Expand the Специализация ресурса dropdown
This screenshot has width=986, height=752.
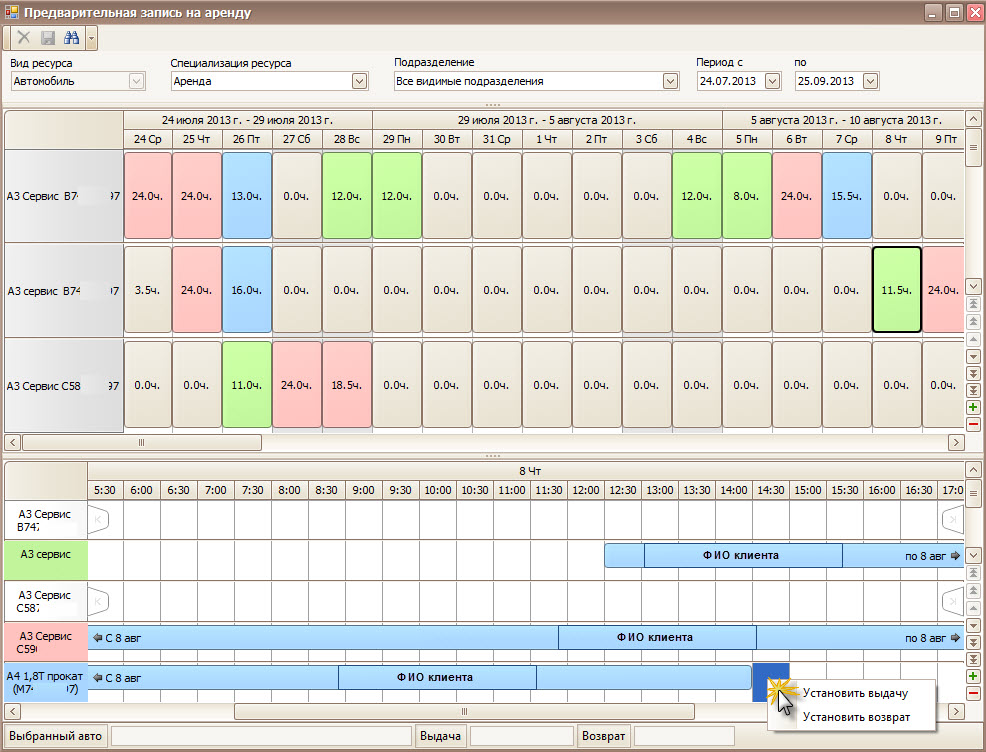point(359,81)
